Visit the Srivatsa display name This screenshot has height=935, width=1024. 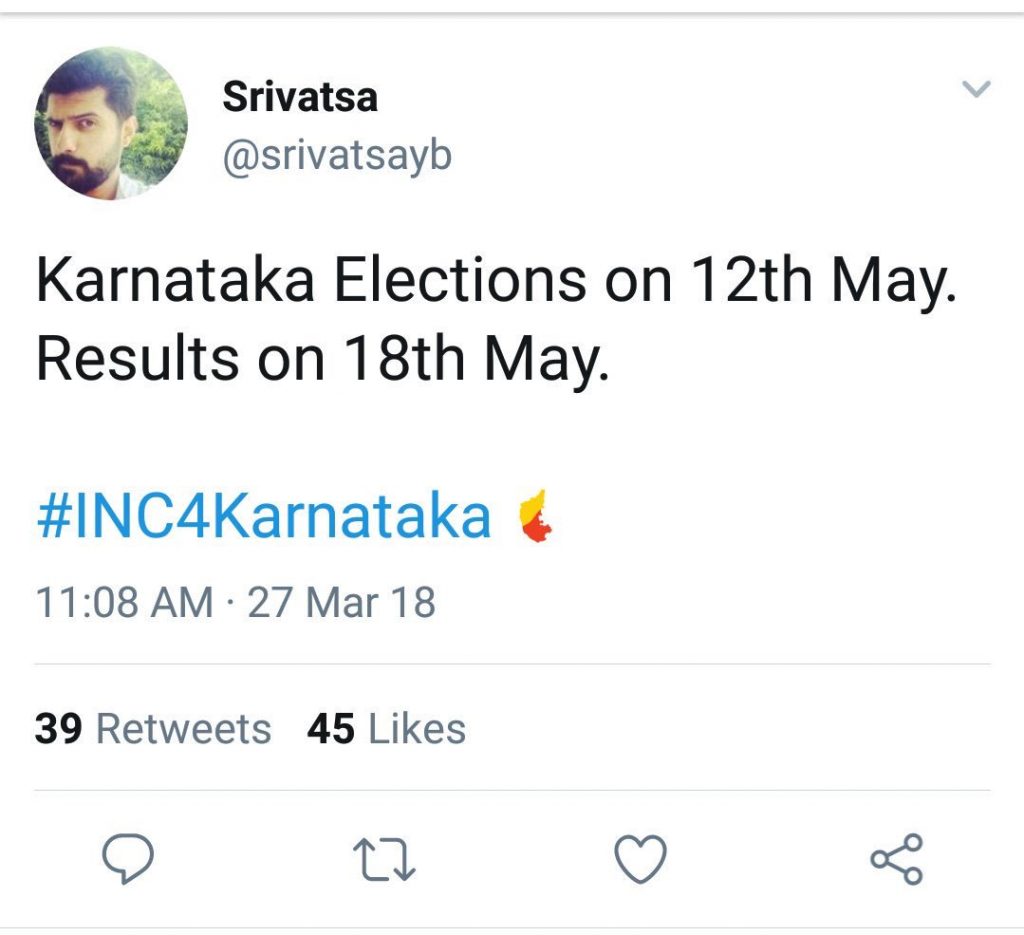point(300,97)
